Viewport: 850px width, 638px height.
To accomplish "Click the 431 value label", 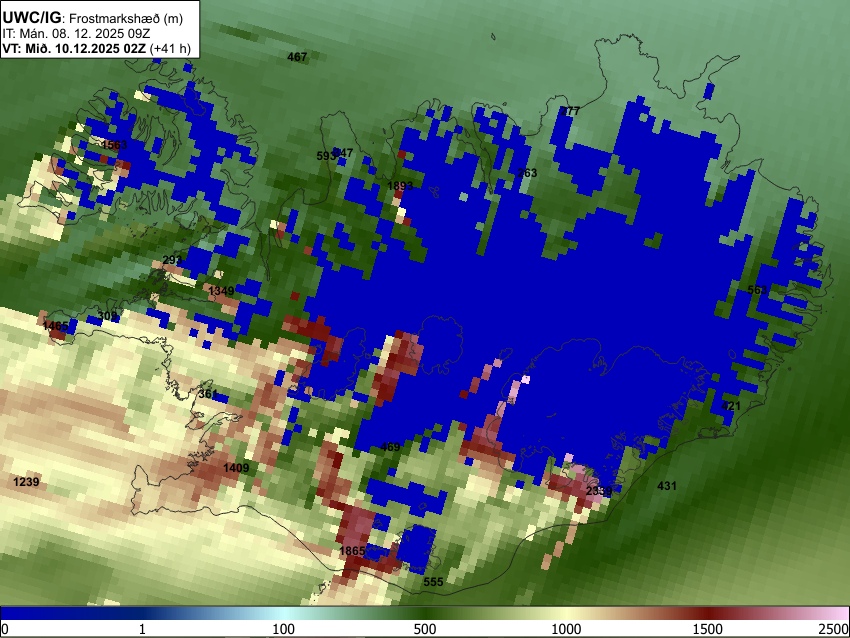I will (x=667, y=486).
